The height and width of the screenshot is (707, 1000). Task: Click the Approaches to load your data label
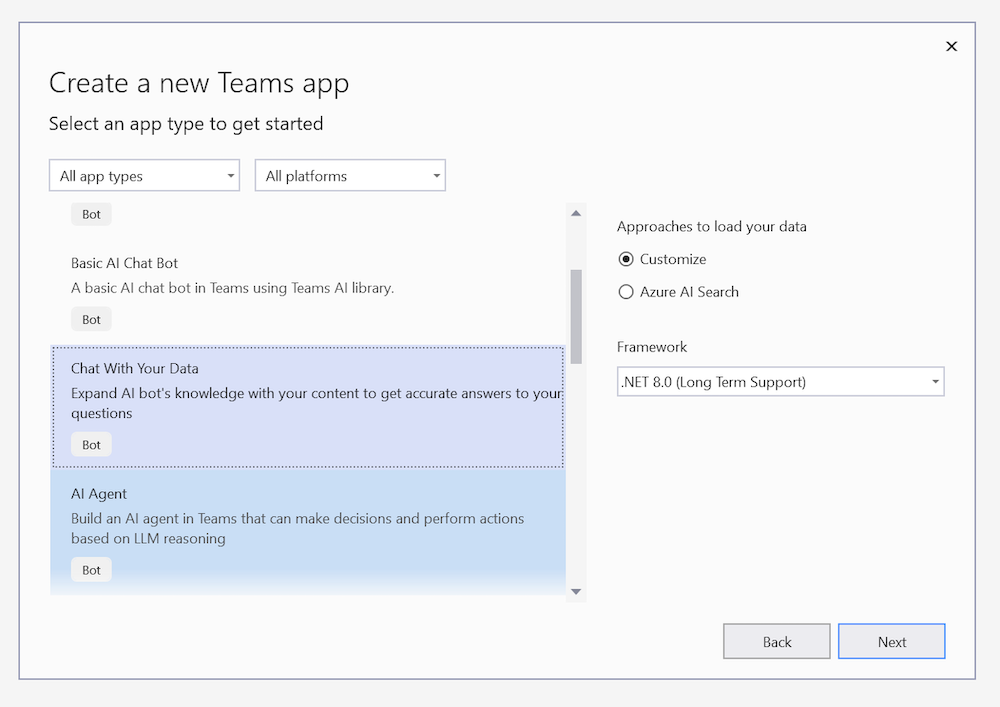coord(711,226)
